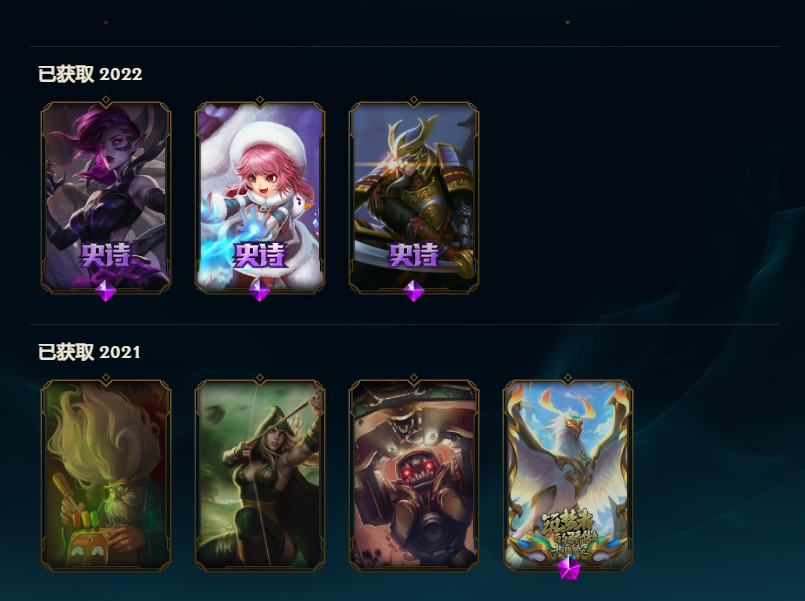This screenshot has height=601, width=805.
Task: Click purple gem under snow girl card
Action: click(260, 291)
